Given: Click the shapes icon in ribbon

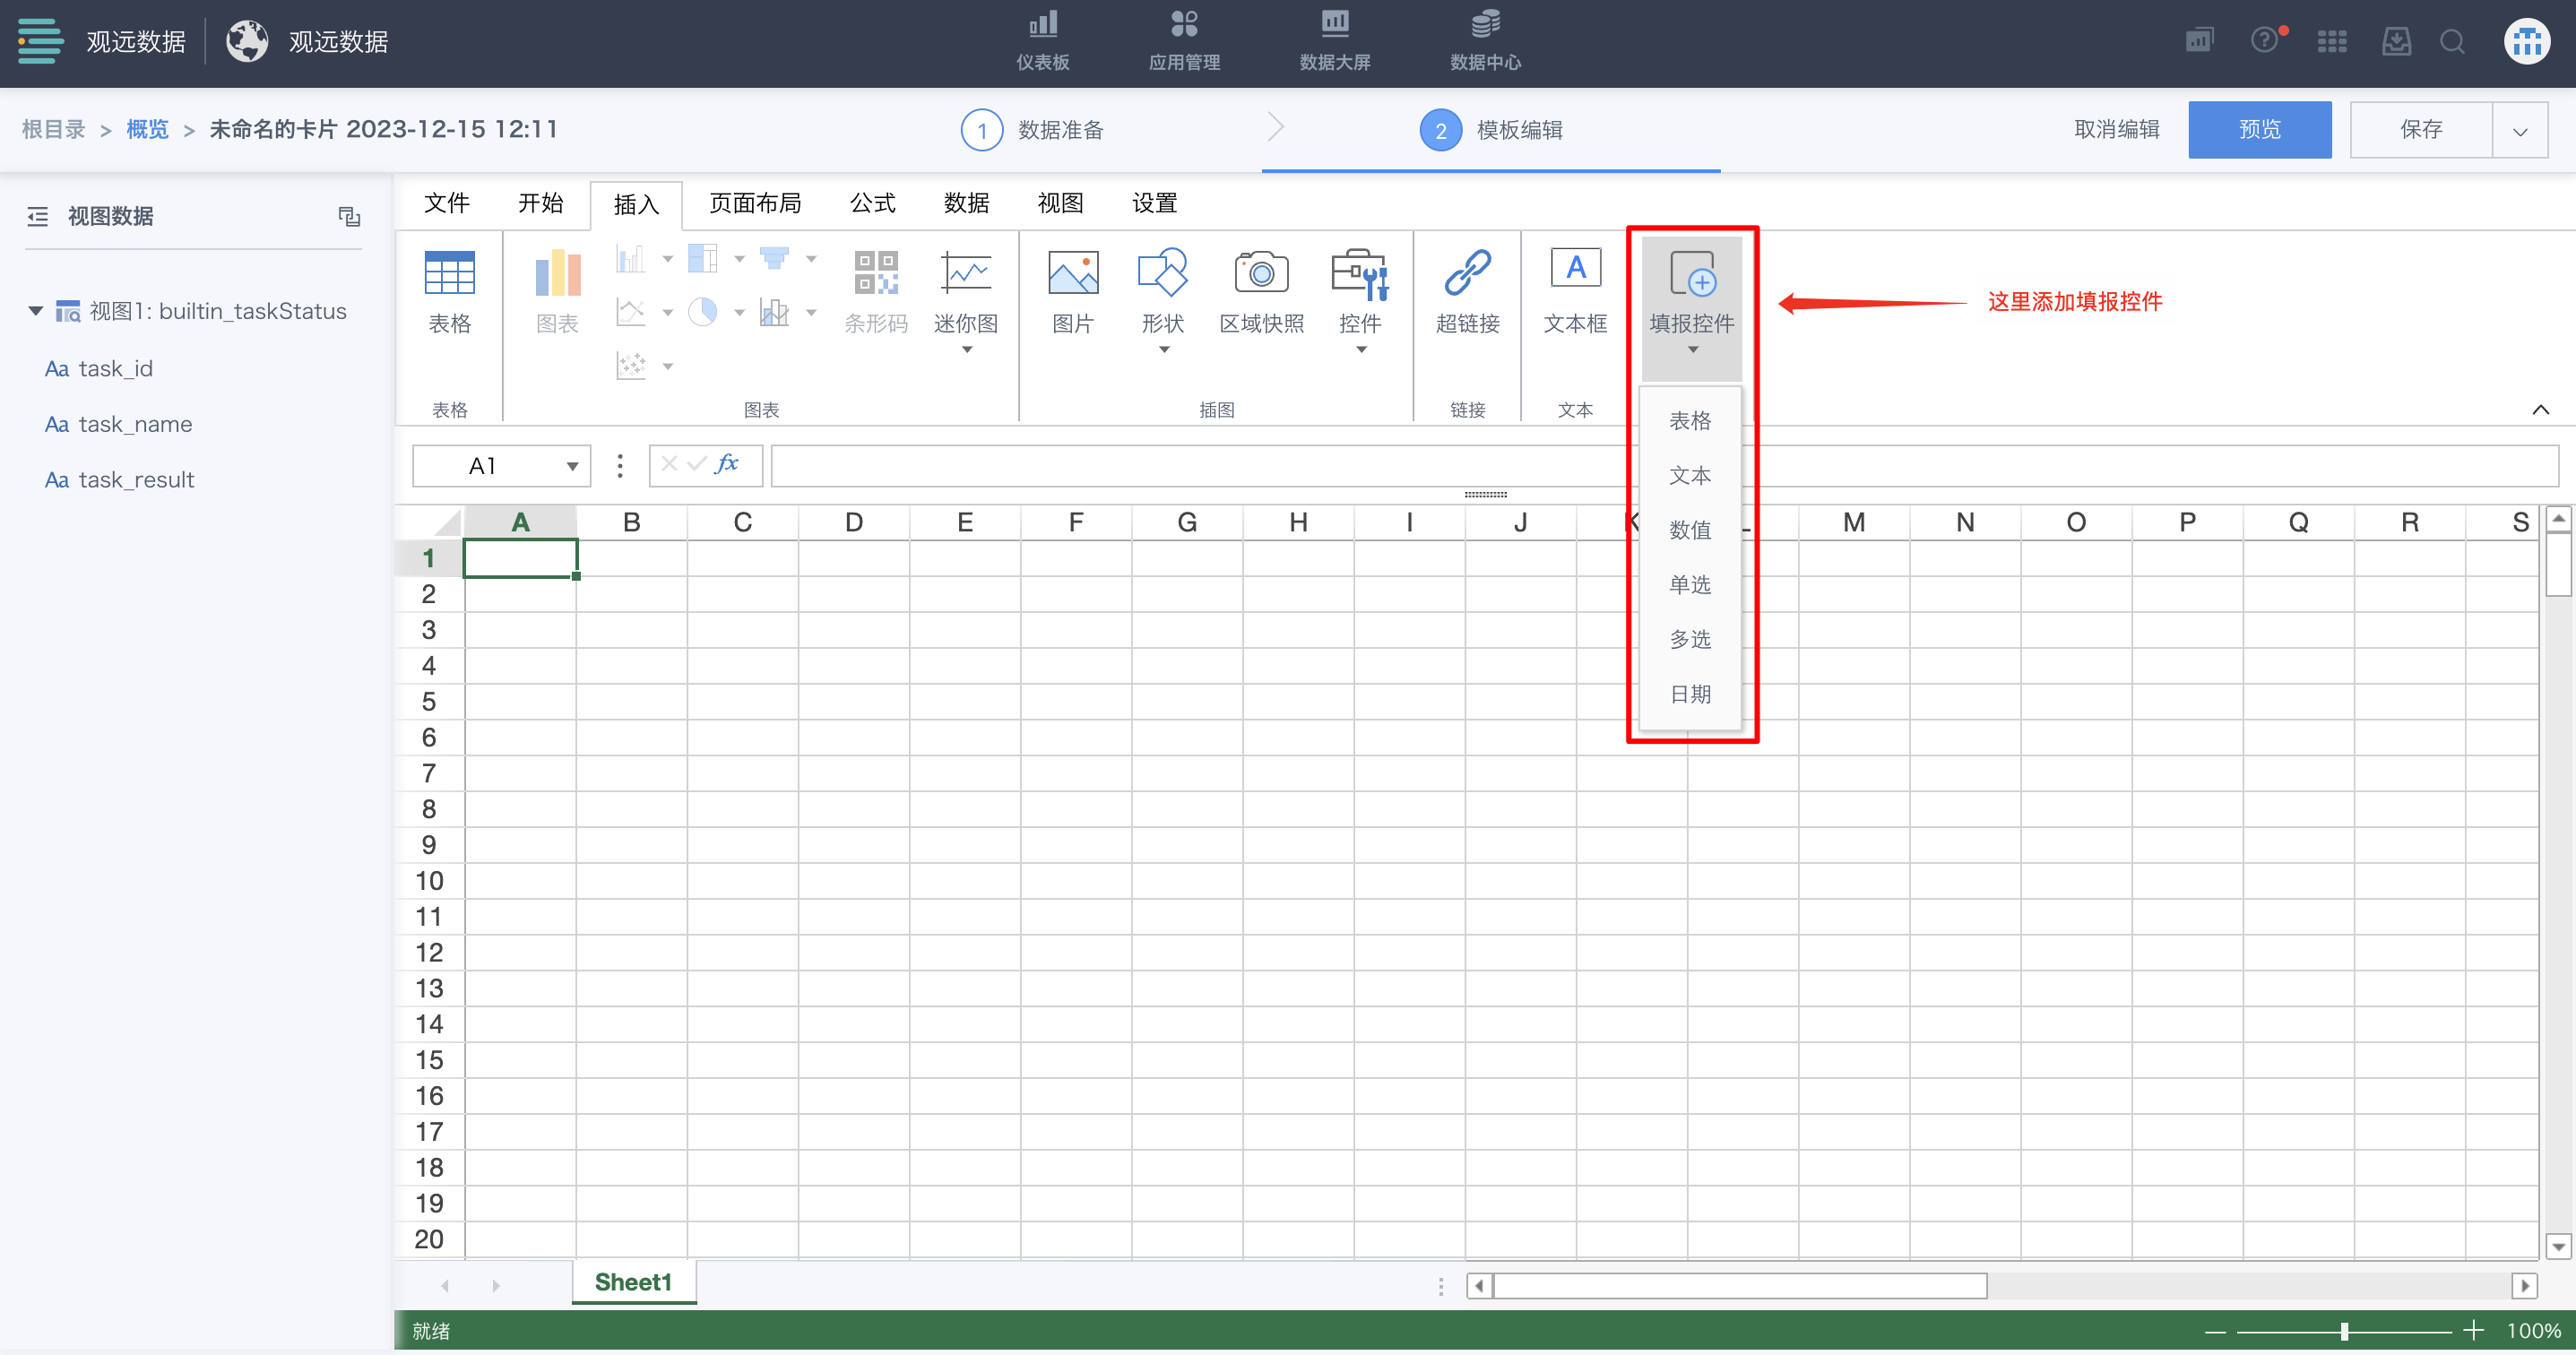Looking at the screenshot, I should (1162, 273).
